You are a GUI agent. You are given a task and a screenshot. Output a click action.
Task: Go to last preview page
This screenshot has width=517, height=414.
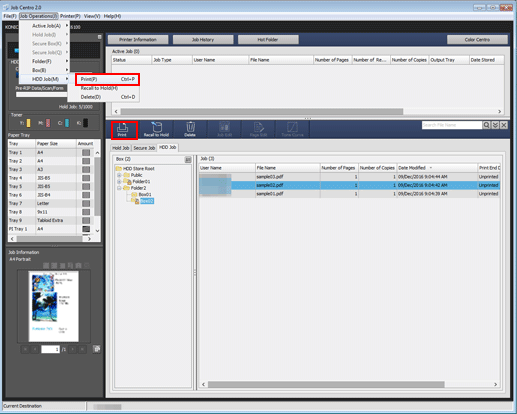(x=82, y=349)
